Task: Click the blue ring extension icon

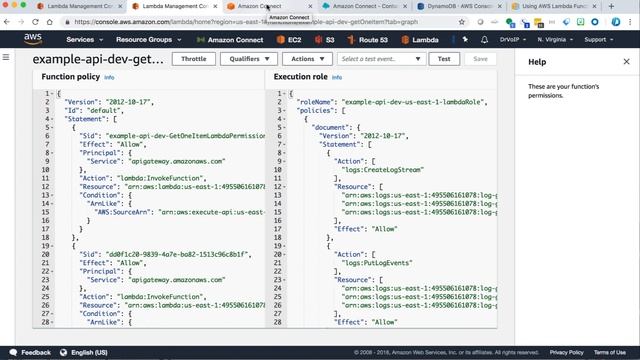Action: (595, 22)
